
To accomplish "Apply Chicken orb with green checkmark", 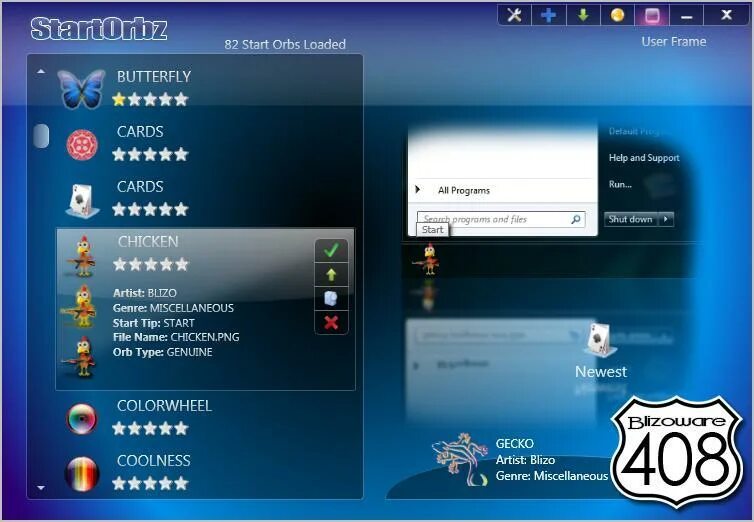I will click(331, 250).
